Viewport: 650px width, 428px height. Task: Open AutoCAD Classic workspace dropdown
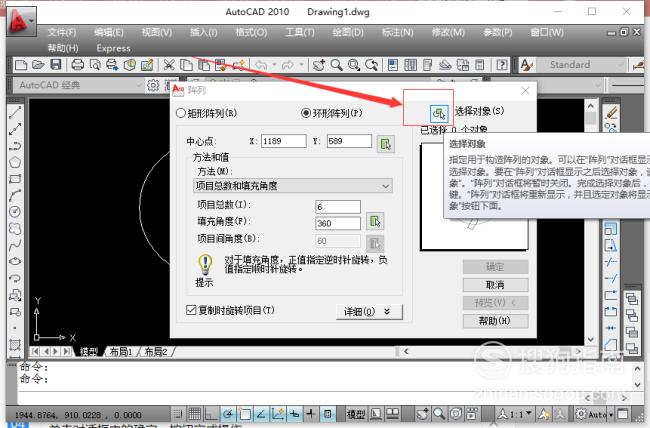point(79,85)
